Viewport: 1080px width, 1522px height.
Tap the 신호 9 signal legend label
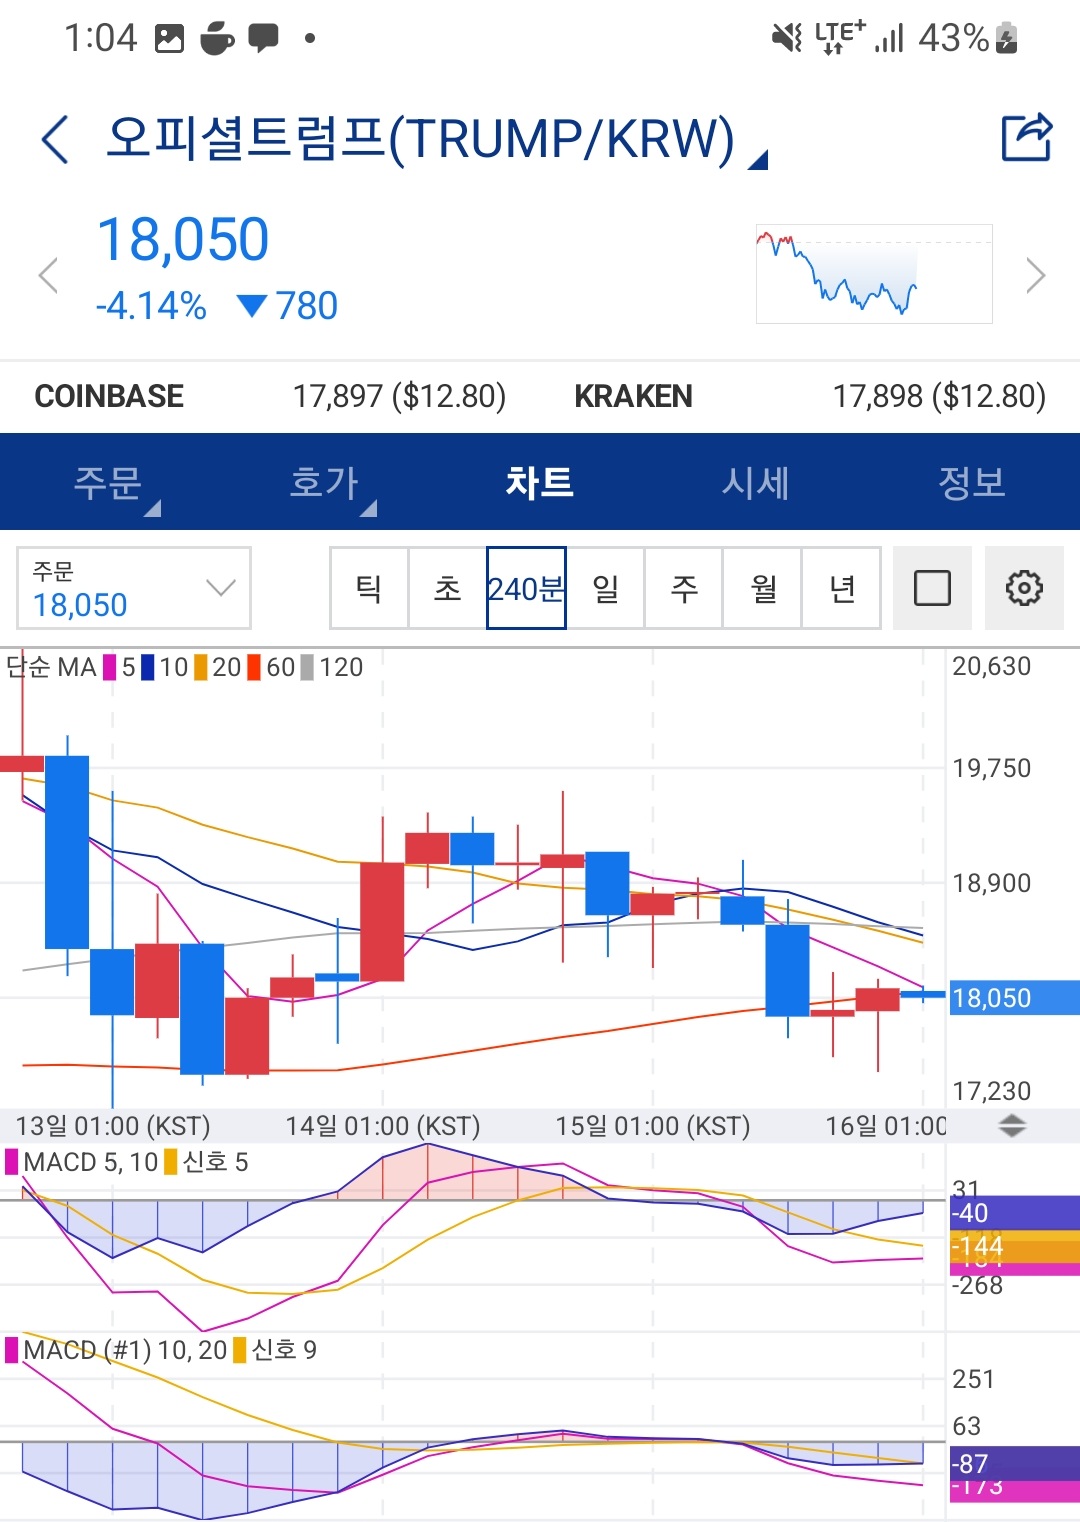click(x=284, y=1350)
